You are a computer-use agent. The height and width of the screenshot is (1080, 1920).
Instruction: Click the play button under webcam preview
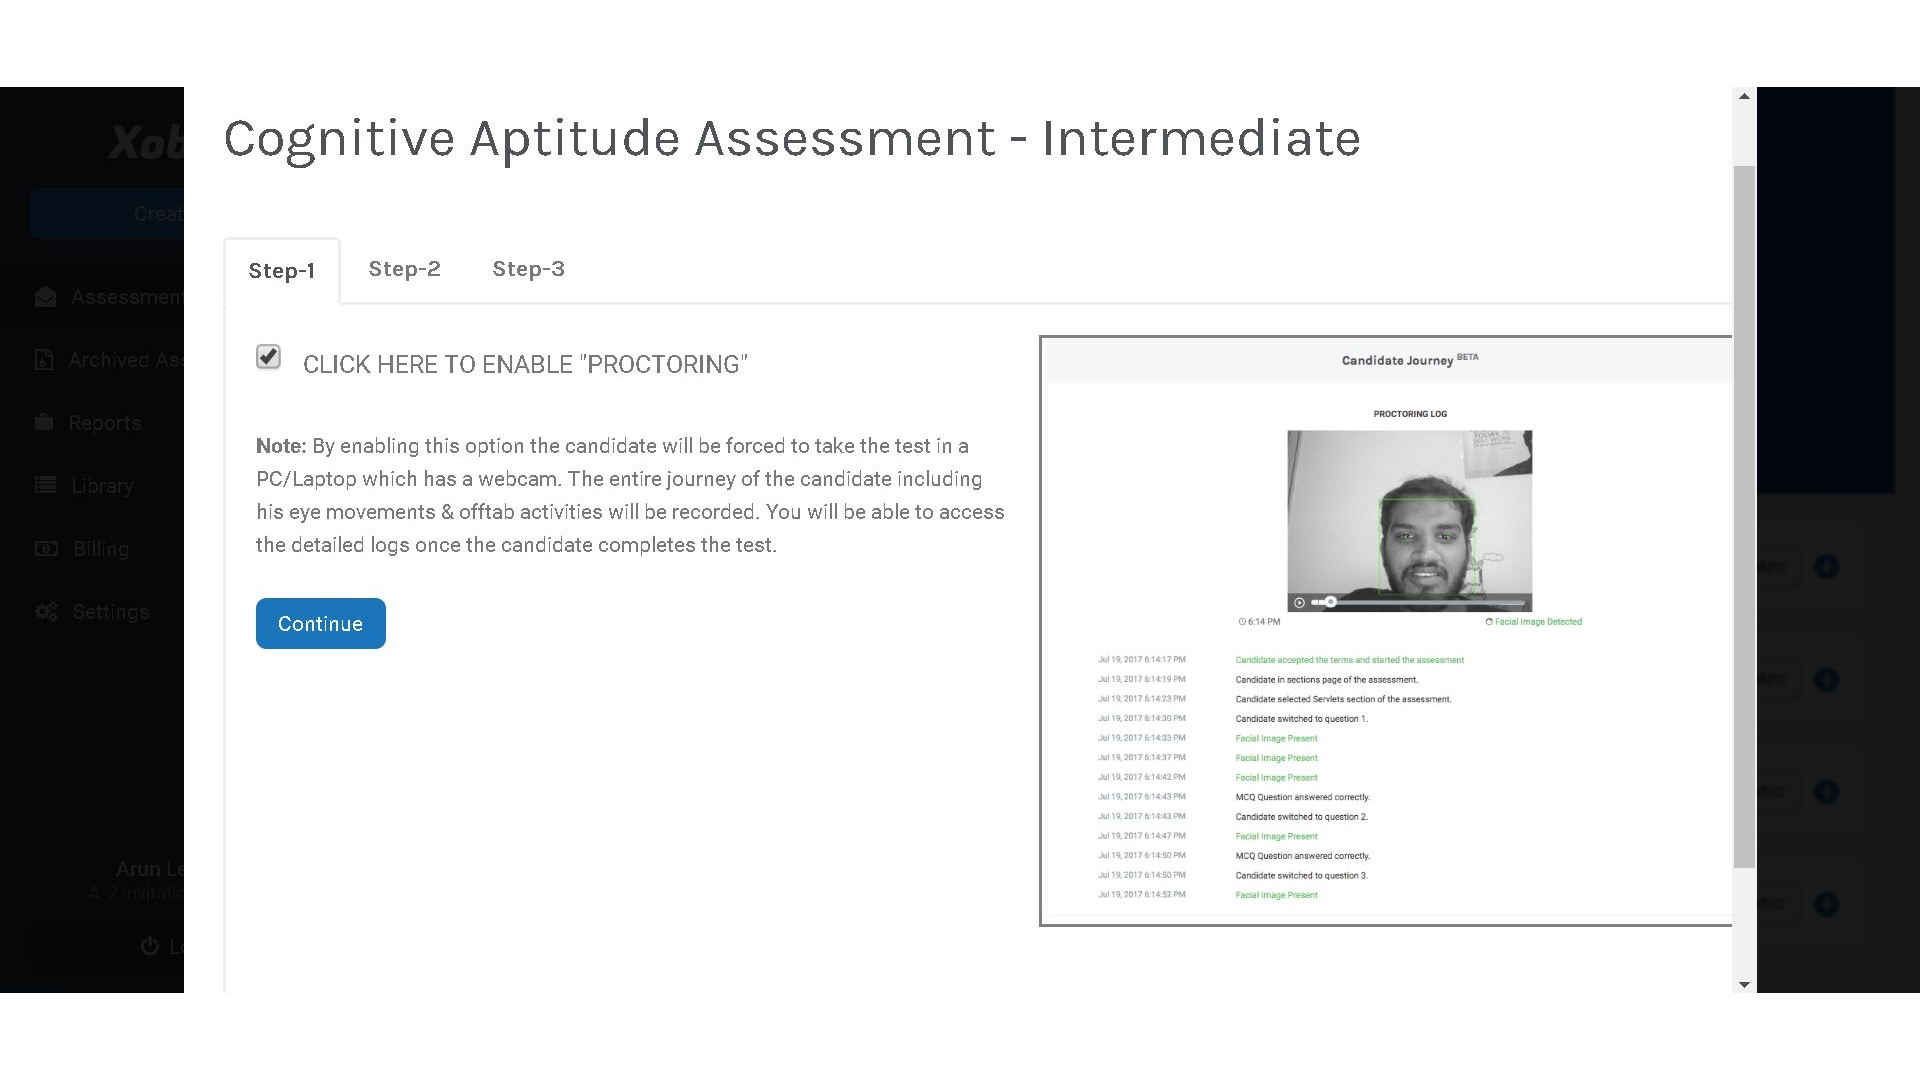pyautogui.click(x=1299, y=602)
